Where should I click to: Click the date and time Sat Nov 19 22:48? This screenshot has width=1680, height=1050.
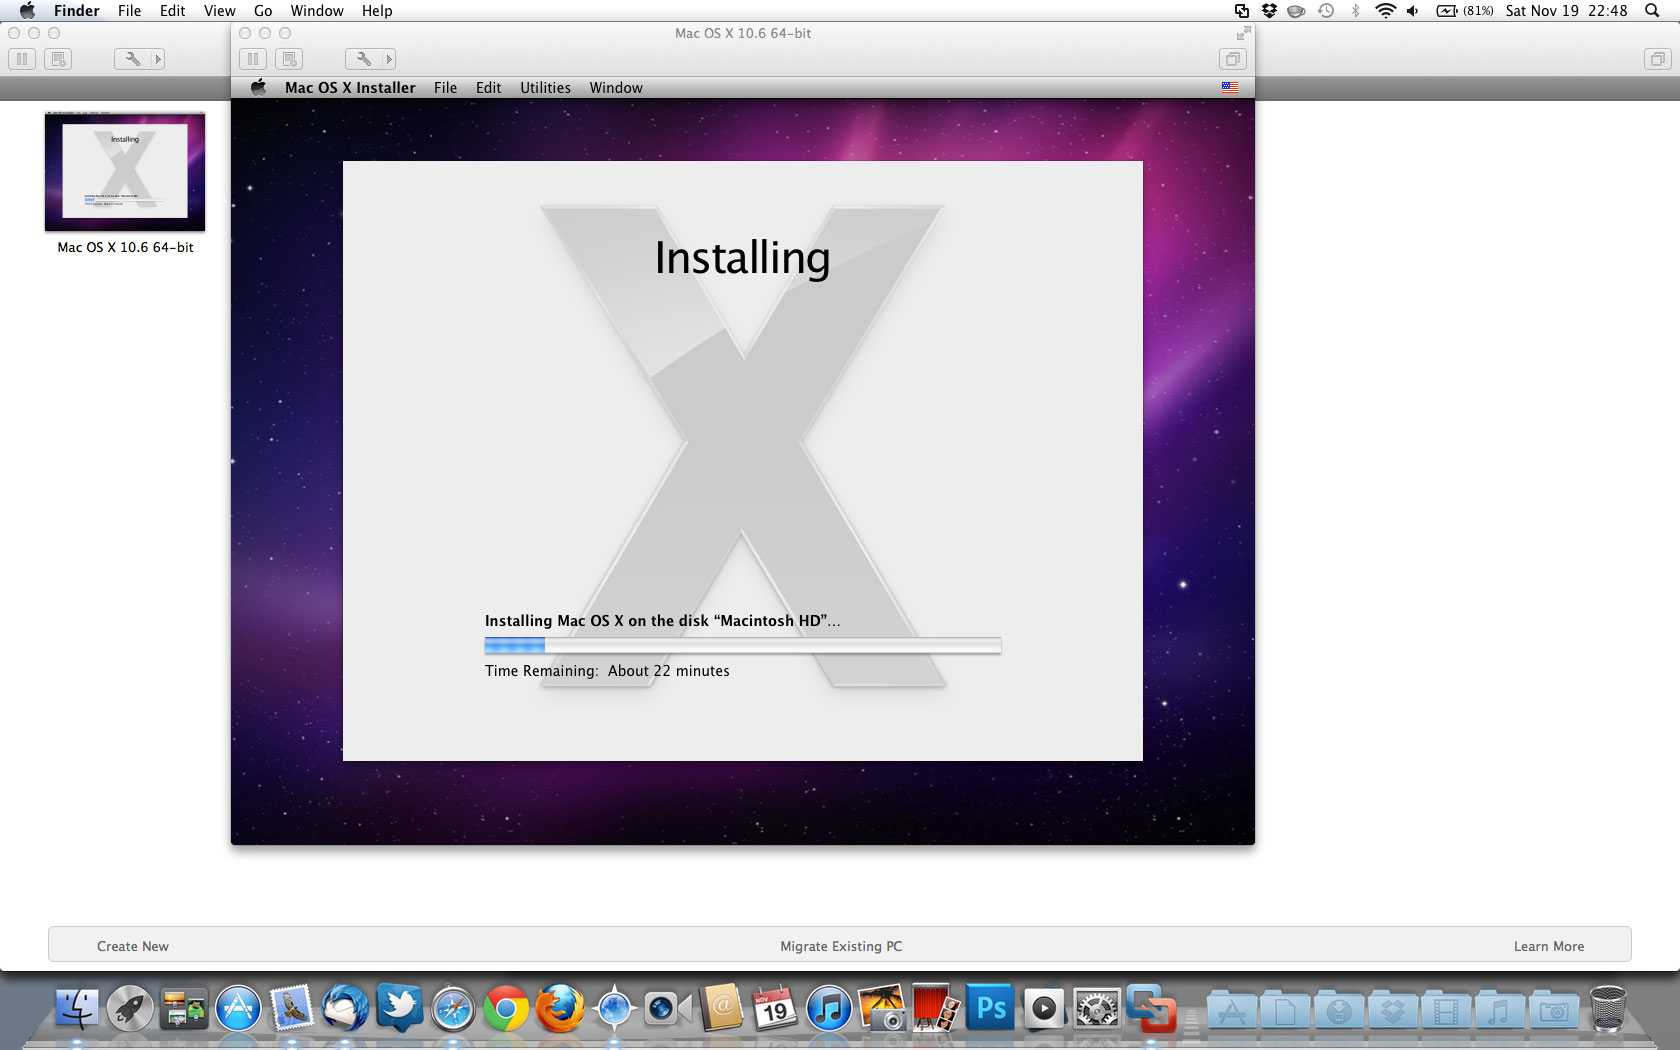pyautogui.click(x=1566, y=11)
